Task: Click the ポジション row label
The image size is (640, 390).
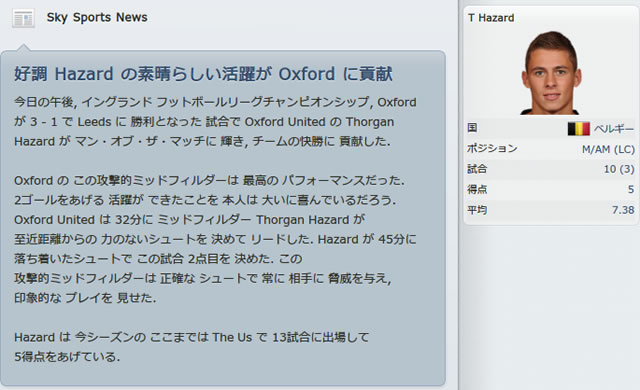Action: 492,148
